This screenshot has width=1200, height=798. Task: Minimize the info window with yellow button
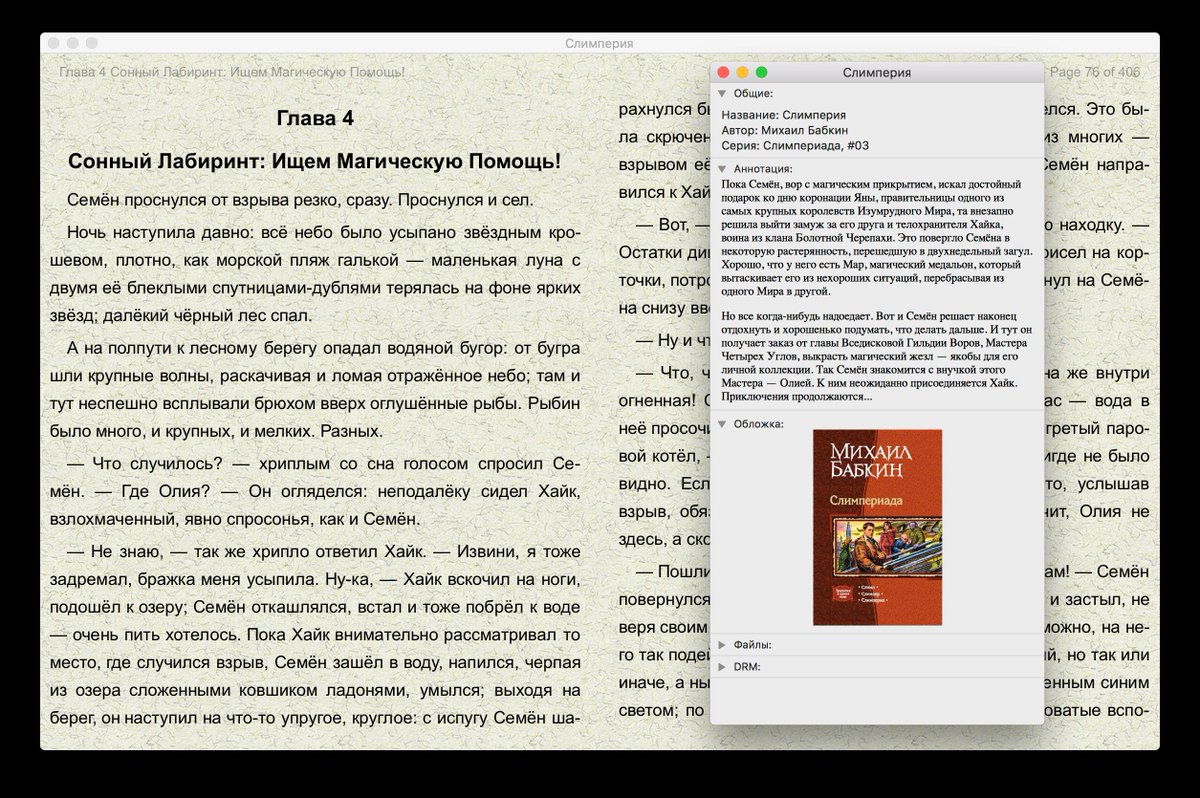point(743,72)
